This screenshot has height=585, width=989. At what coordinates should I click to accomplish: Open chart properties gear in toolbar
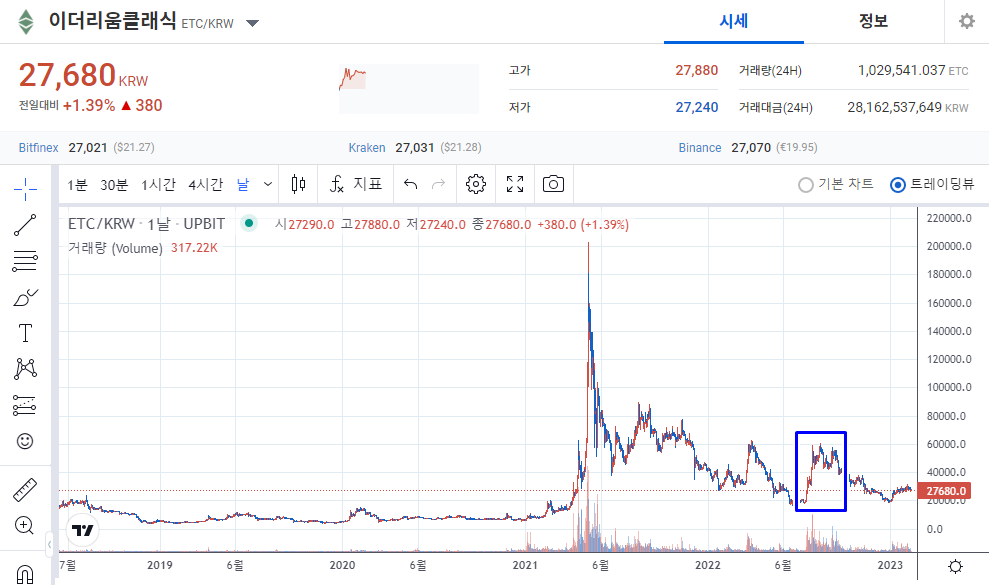[476, 184]
